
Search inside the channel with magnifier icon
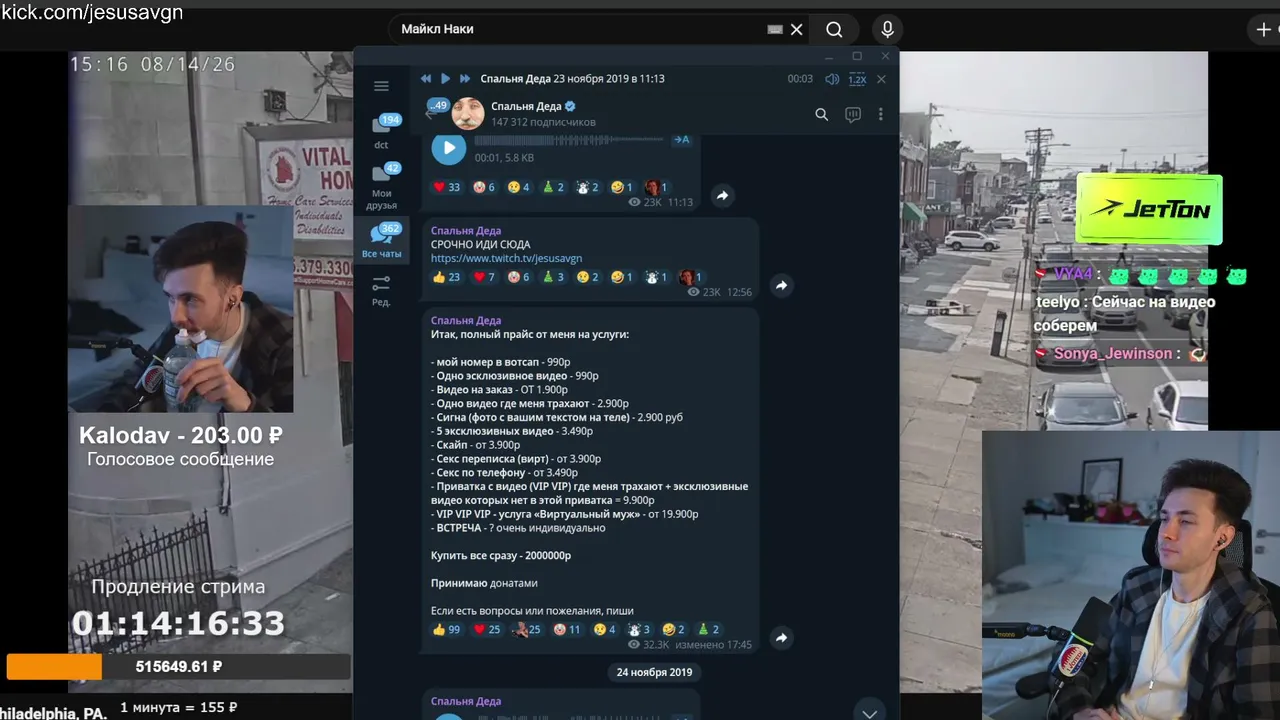pyautogui.click(x=821, y=115)
